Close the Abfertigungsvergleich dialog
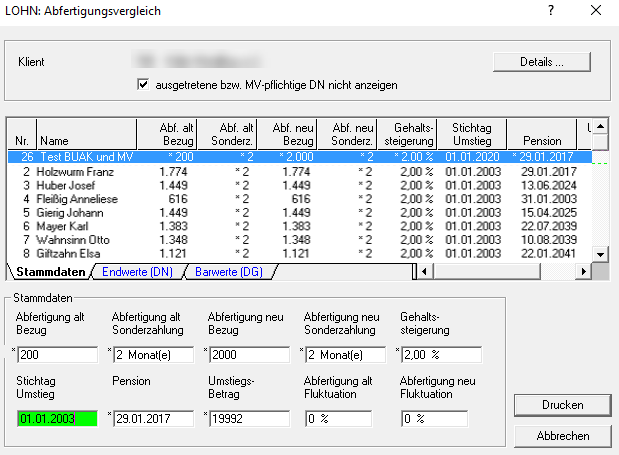 point(596,10)
